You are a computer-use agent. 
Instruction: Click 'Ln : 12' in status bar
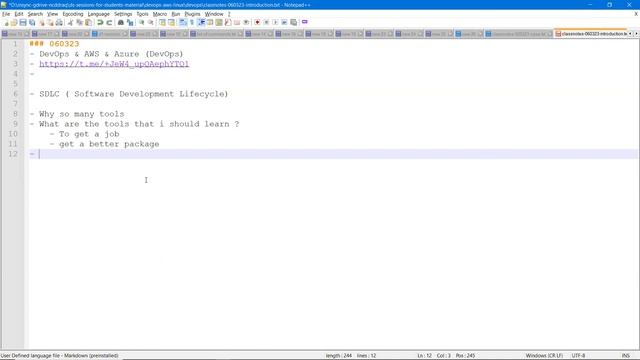click(x=424, y=356)
